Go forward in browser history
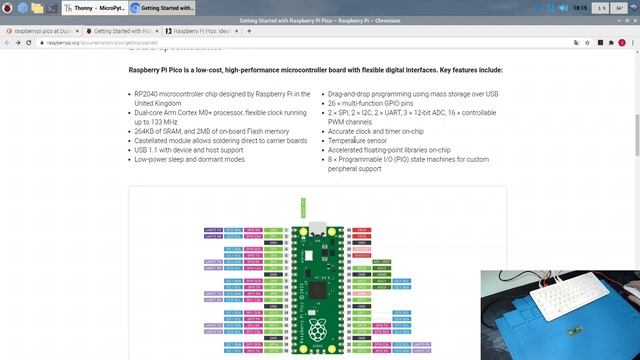The height and width of the screenshot is (360, 640). point(18,42)
